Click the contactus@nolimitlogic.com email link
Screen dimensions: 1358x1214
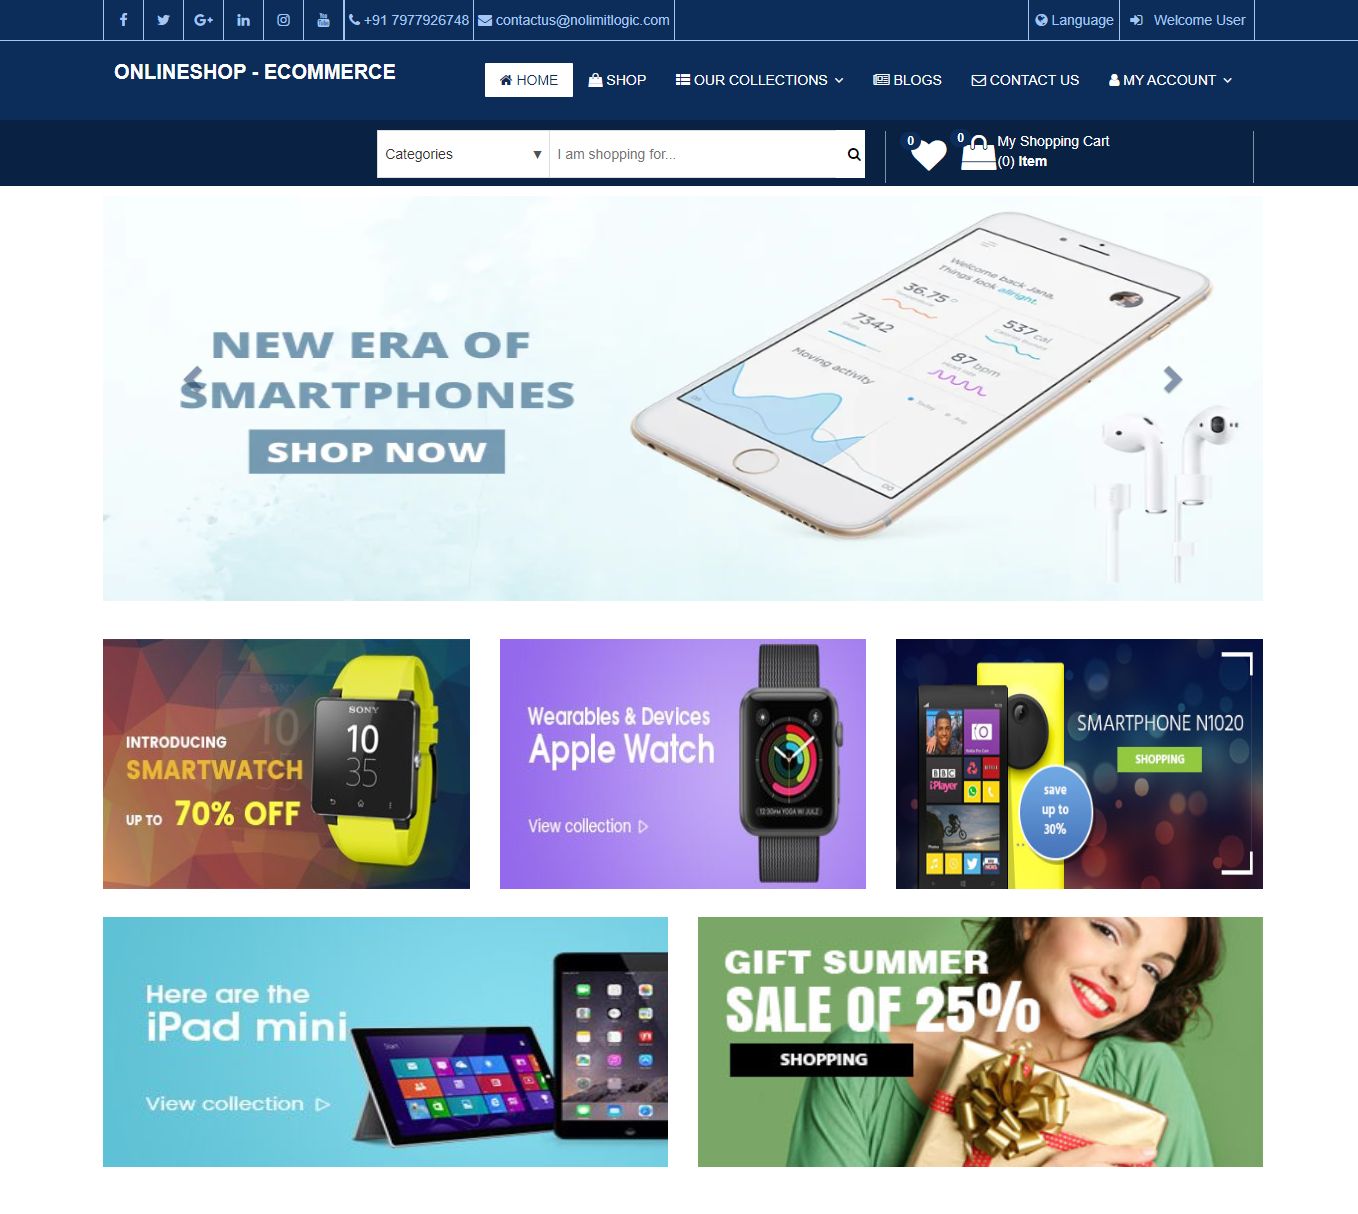574,20
